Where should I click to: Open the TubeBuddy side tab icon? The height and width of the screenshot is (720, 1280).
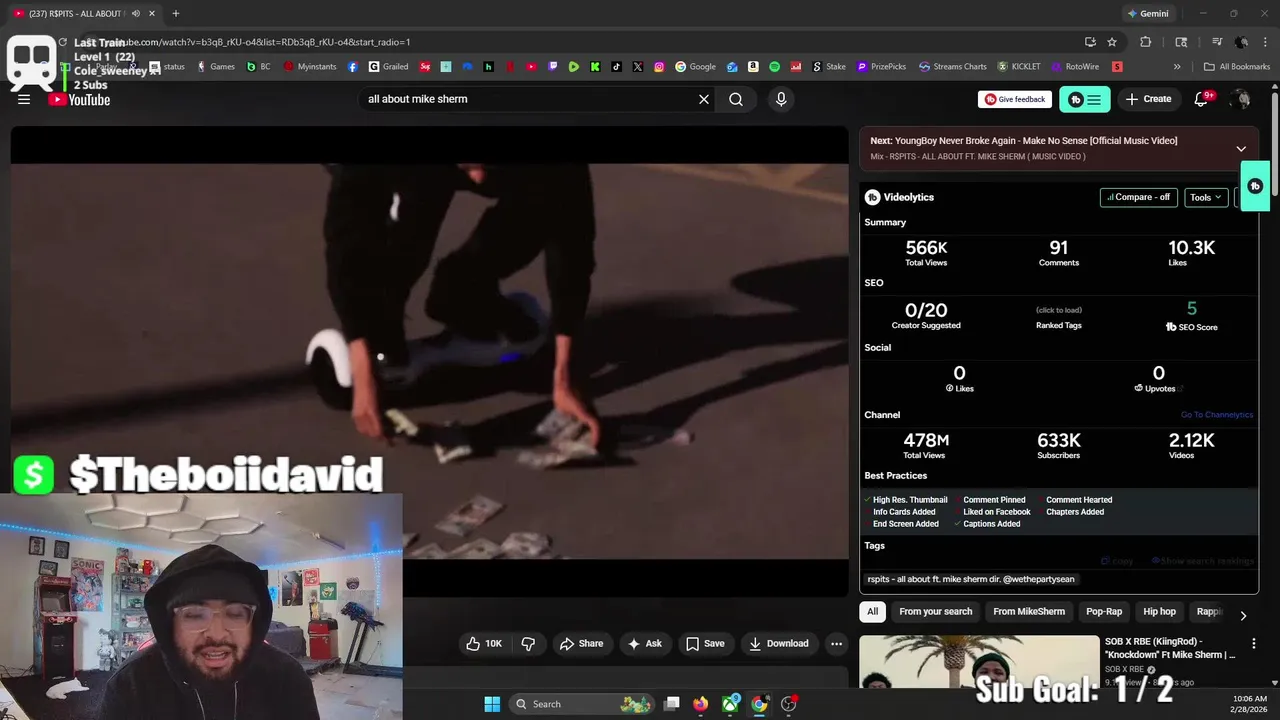pos(1255,186)
